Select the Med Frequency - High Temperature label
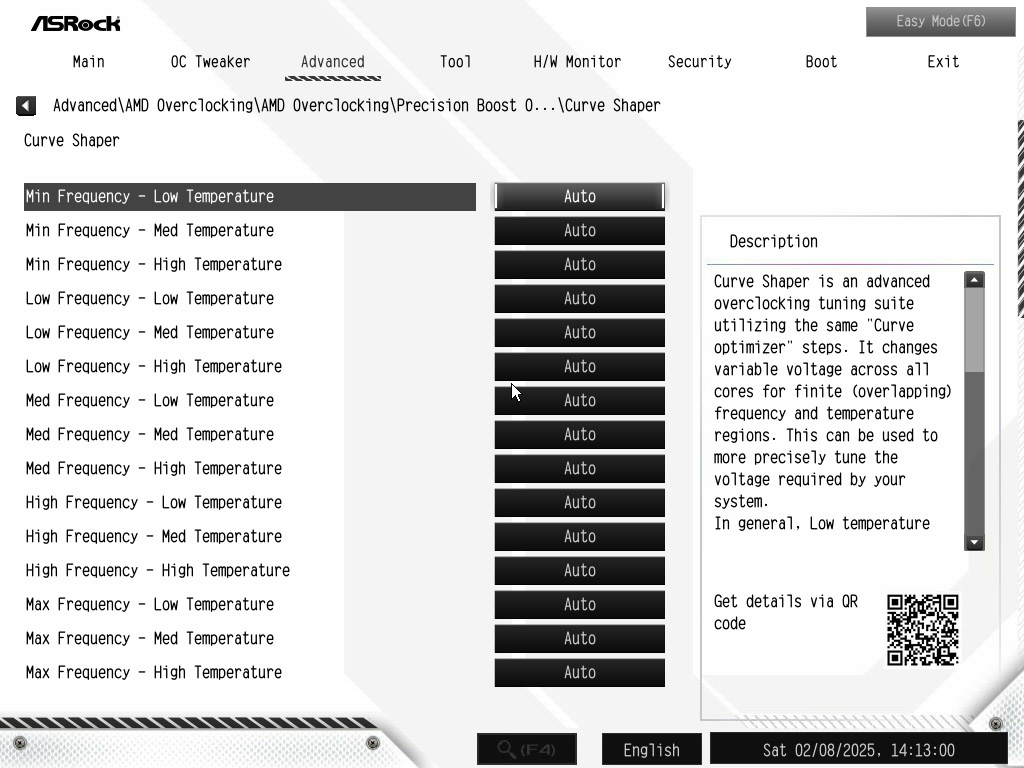Viewport: 1024px width, 768px height. coord(153,468)
